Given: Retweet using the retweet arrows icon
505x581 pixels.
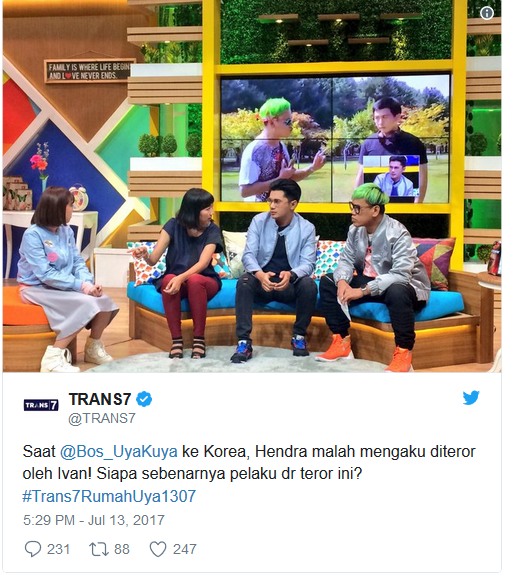Looking at the screenshot, I should [99, 549].
